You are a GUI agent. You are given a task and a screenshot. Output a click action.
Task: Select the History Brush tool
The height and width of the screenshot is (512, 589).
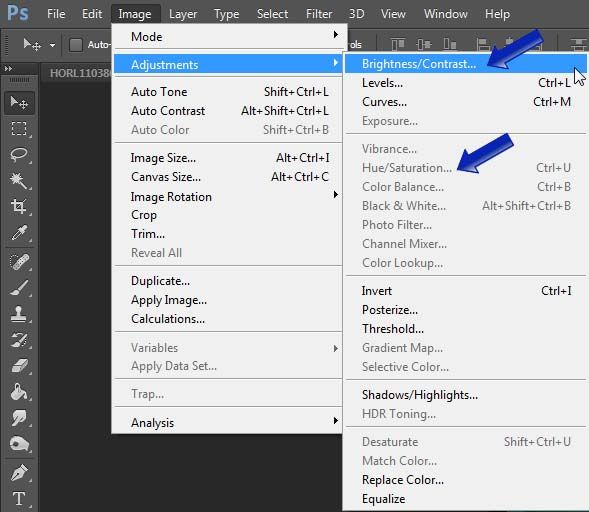(x=19, y=340)
